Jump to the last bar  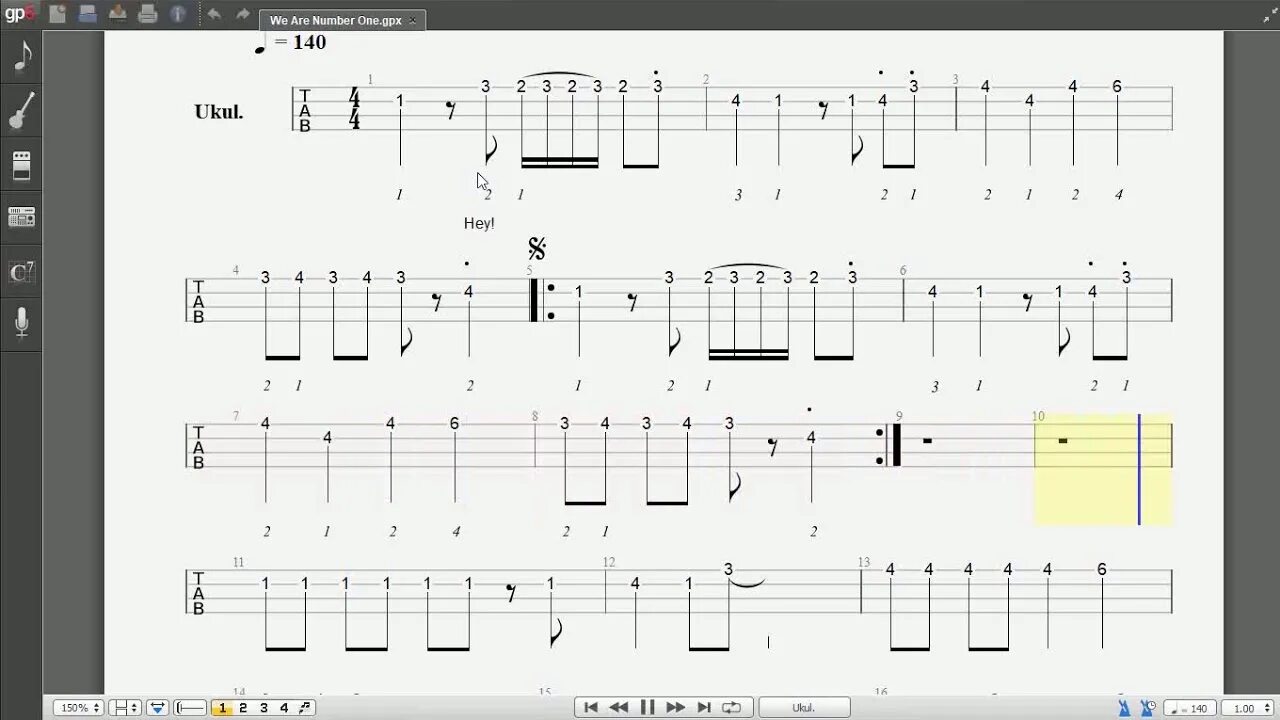(703, 708)
